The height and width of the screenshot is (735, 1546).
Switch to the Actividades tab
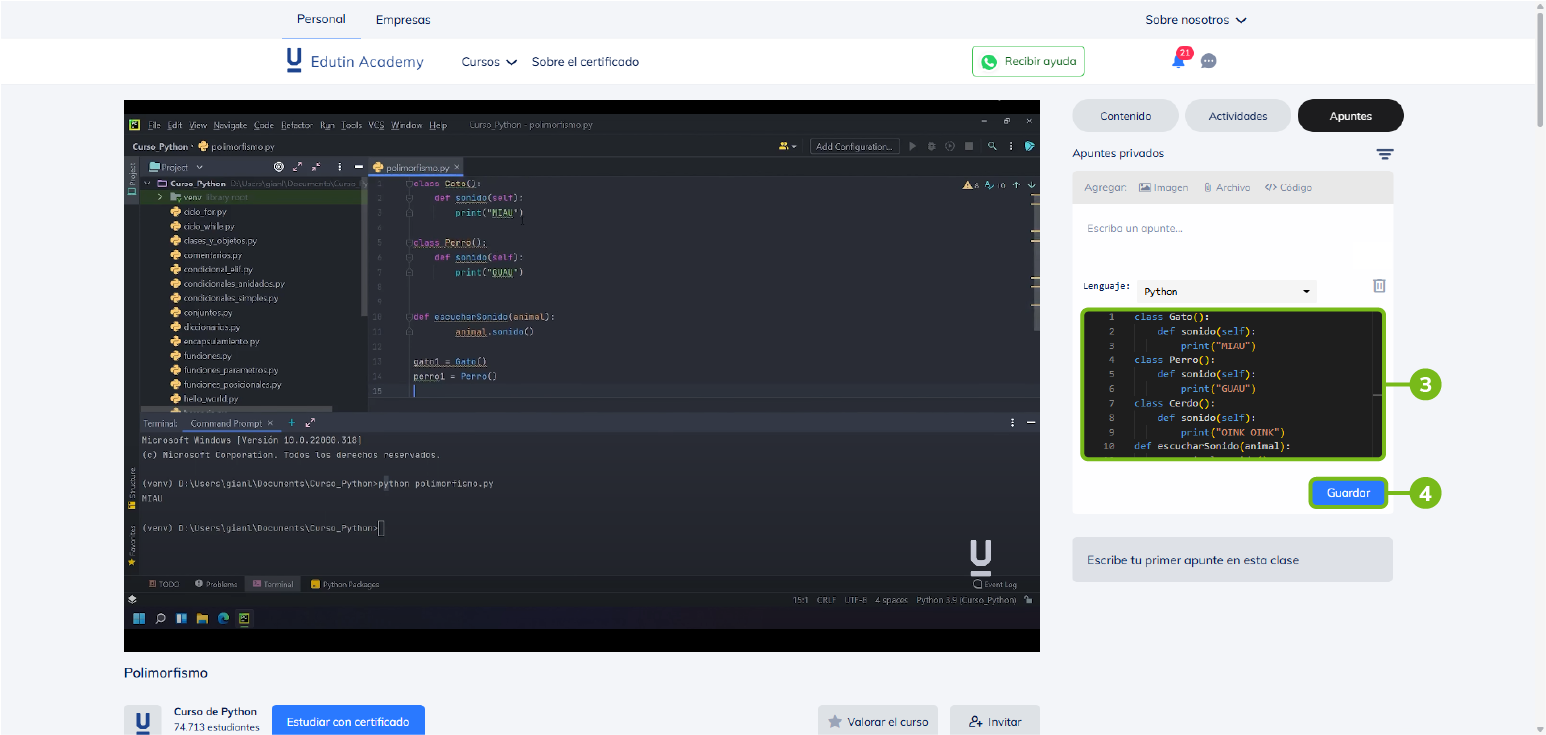pyautogui.click(x=1237, y=116)
